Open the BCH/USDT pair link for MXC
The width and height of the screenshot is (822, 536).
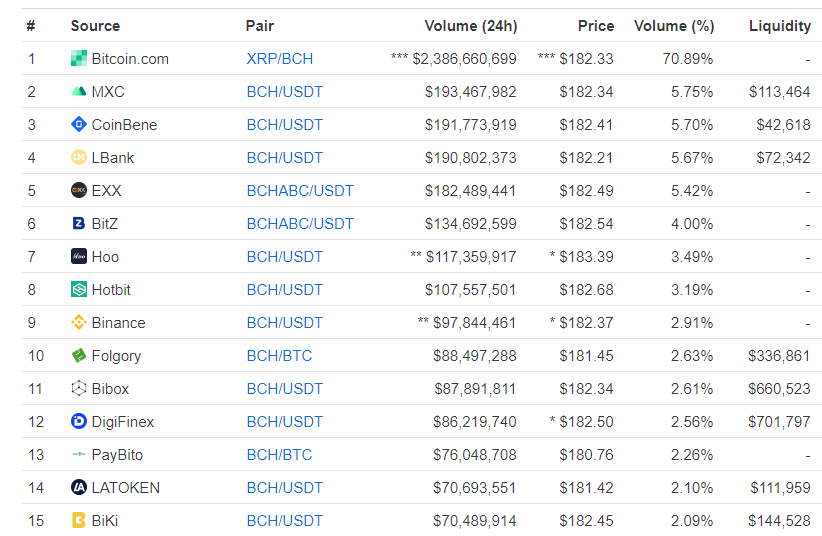285,92
